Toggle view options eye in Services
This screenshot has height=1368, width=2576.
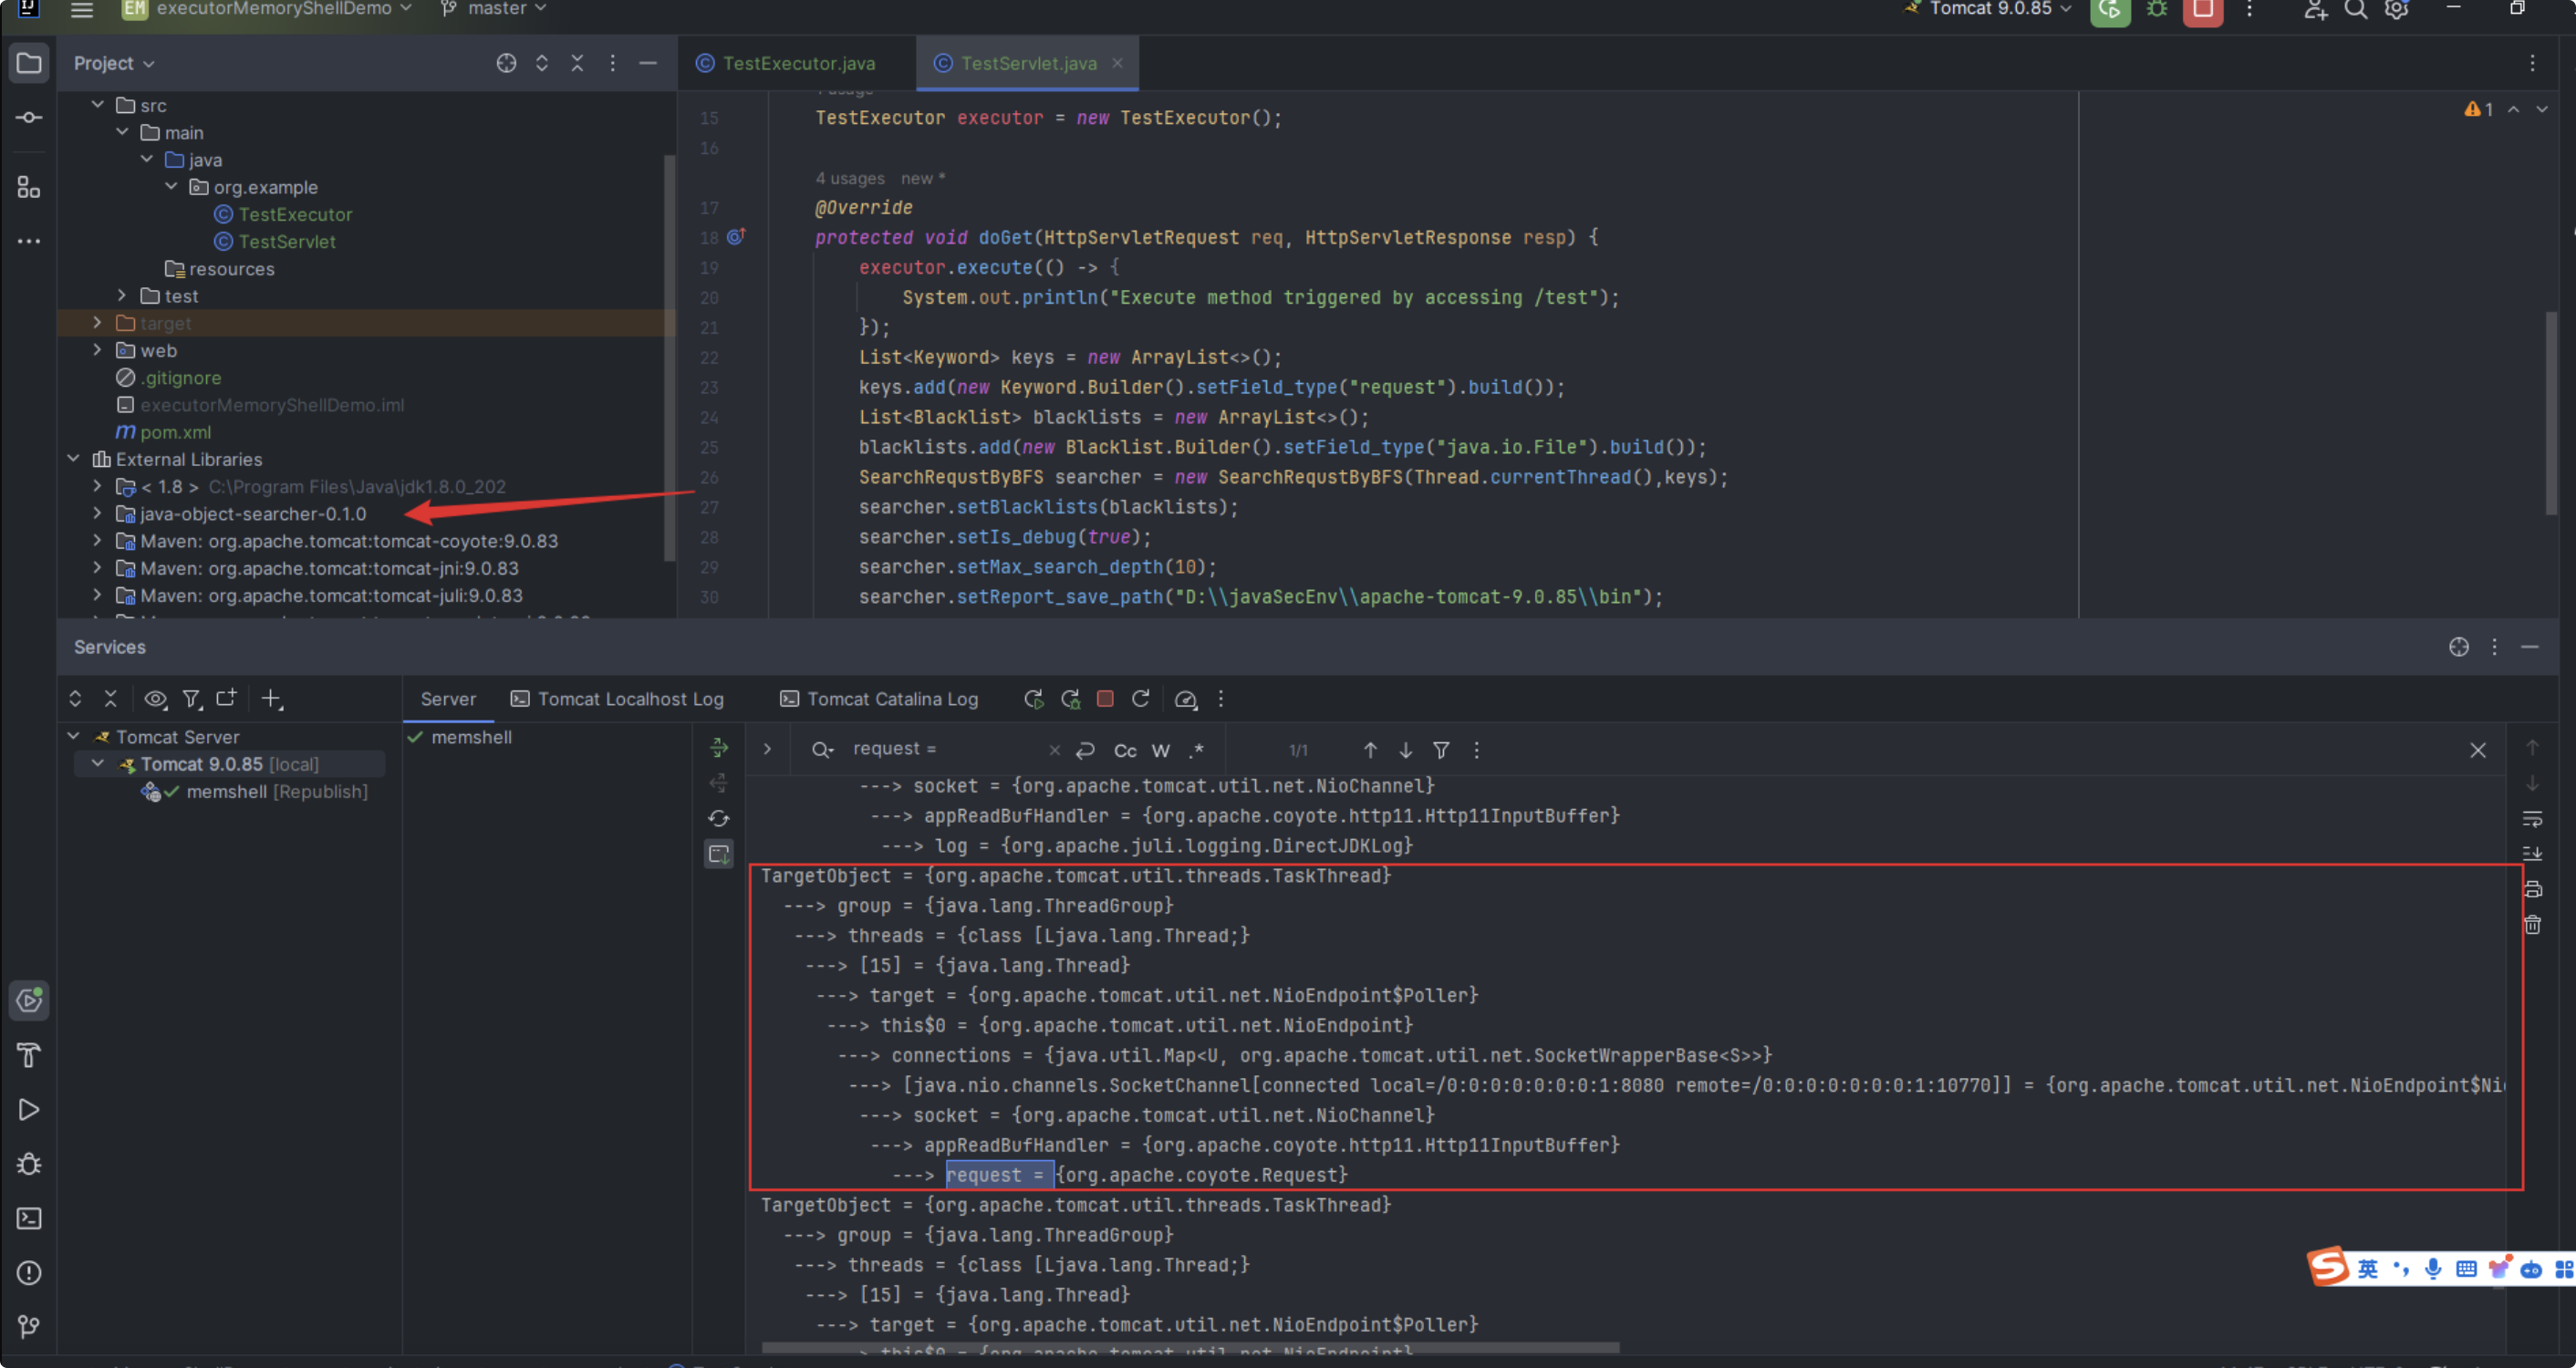156,699
